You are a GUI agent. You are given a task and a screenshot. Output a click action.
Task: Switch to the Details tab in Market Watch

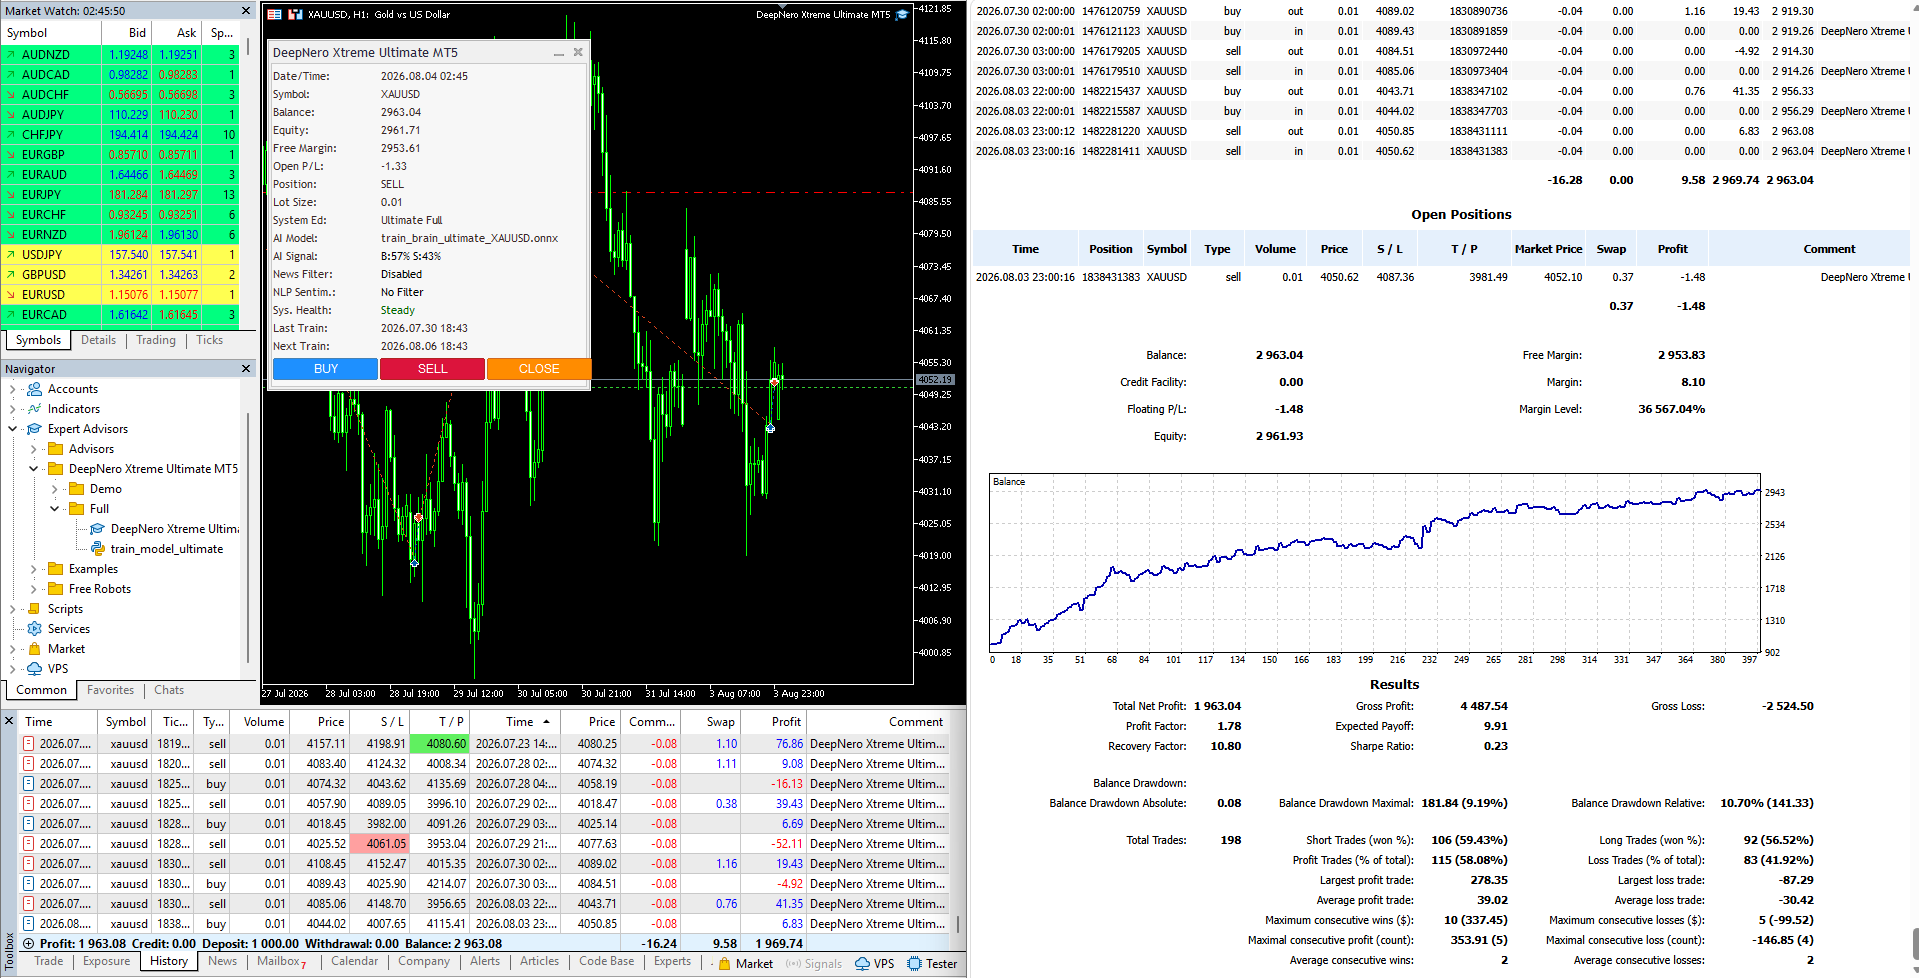point(98,340)
